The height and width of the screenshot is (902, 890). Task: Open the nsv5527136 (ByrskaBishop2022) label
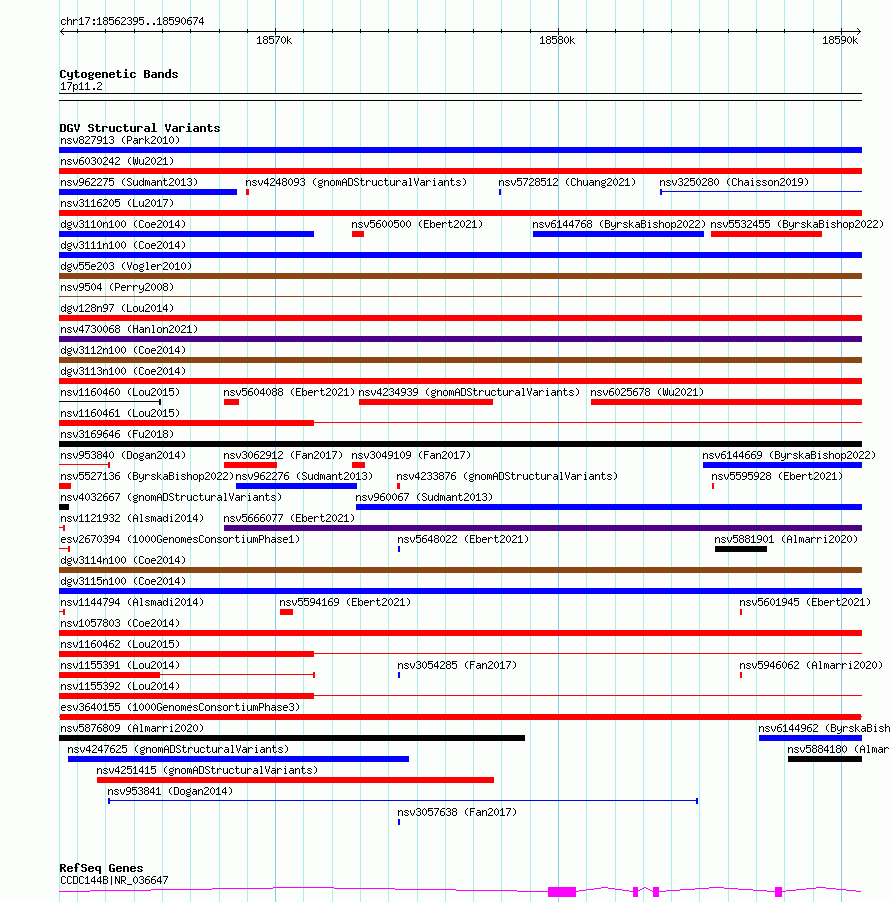[x=147, y=476]
